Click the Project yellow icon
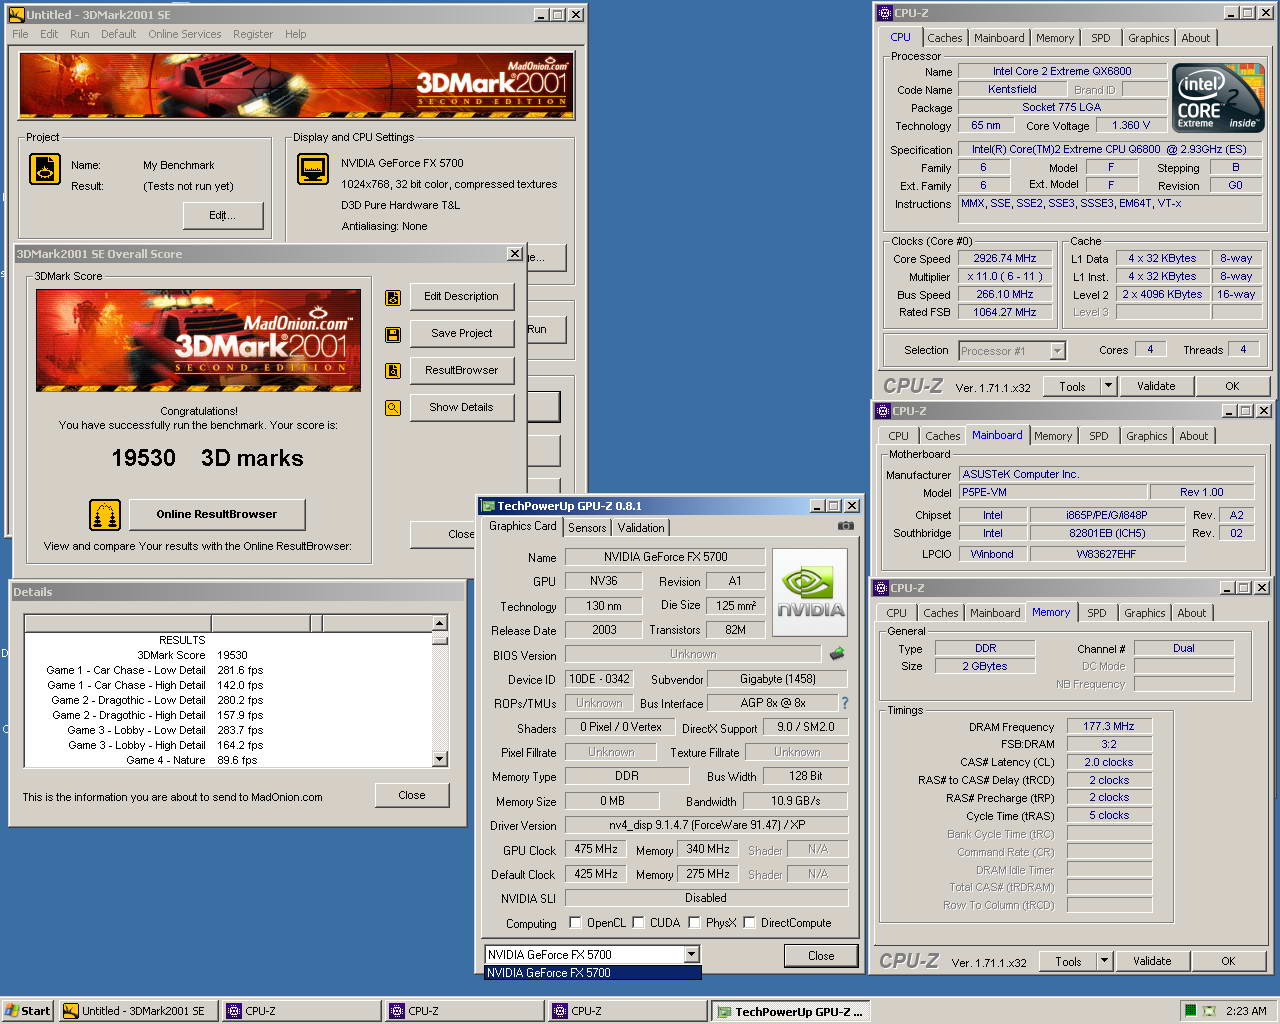This screenshot has height=1024, width=1280. (45, 170)
